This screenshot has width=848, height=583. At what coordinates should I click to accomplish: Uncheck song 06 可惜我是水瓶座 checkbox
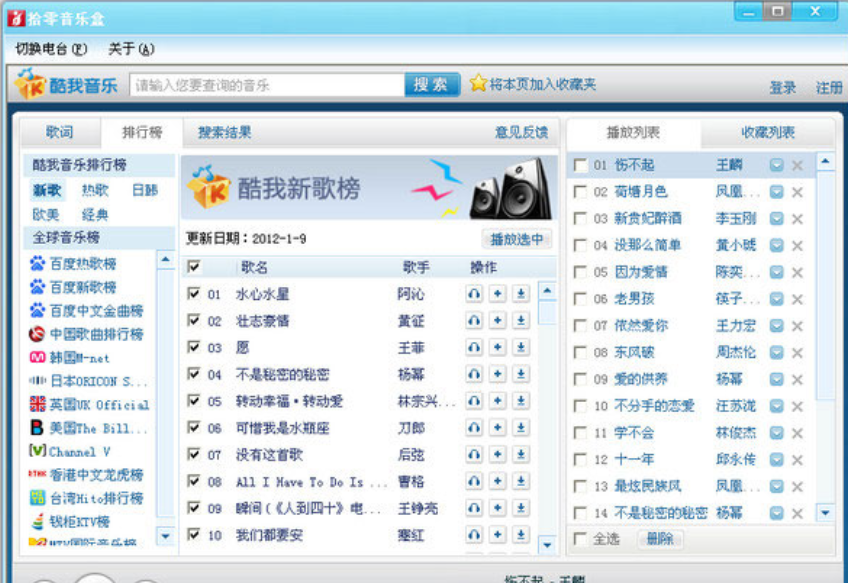tap(194, 427)
